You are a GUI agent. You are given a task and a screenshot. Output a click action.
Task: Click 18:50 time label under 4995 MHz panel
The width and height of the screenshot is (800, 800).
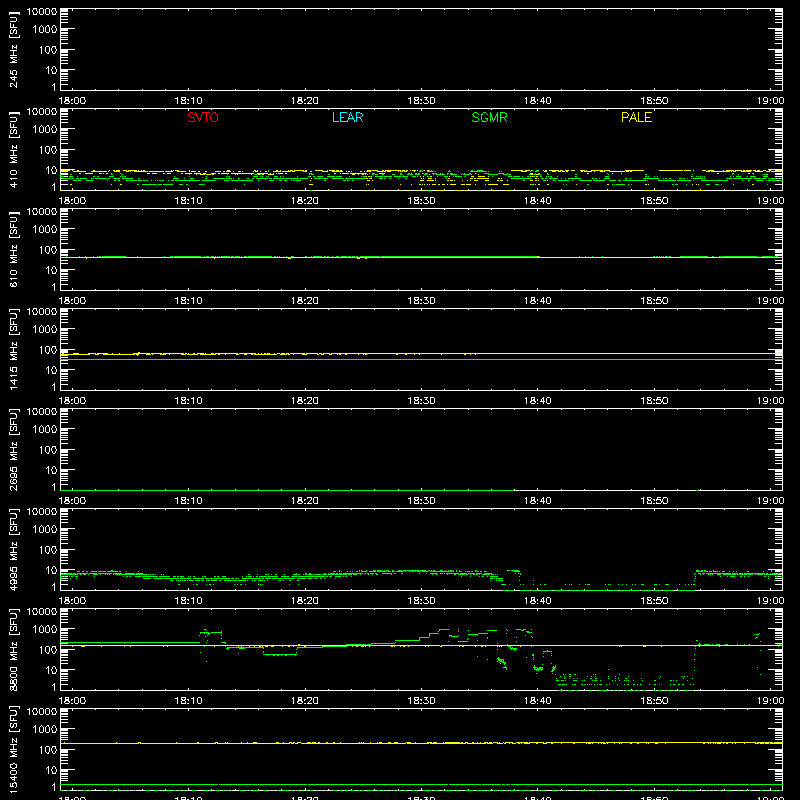tap(654, 601)
